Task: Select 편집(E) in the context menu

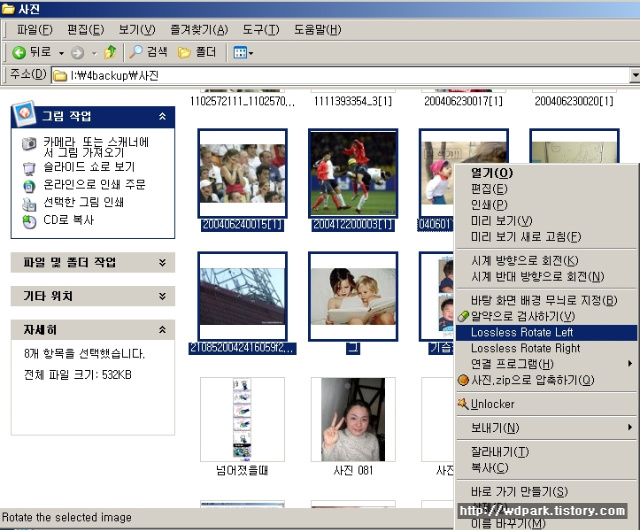Action: [546, 189]
